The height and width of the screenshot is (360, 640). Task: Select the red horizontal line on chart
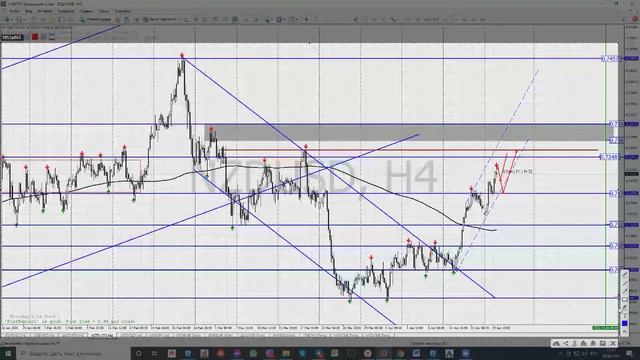410,150
